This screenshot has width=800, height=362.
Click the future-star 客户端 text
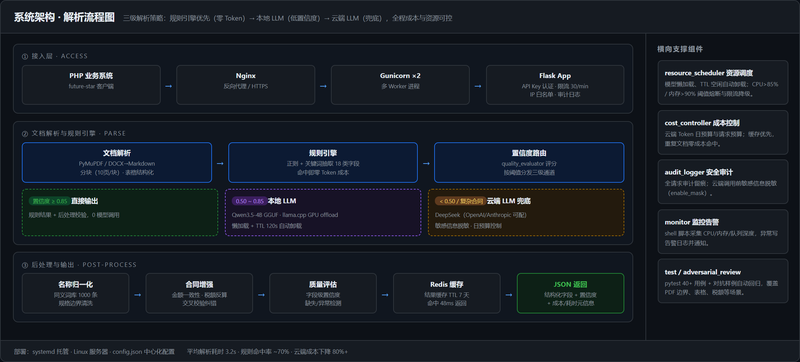tap(91, 86)
